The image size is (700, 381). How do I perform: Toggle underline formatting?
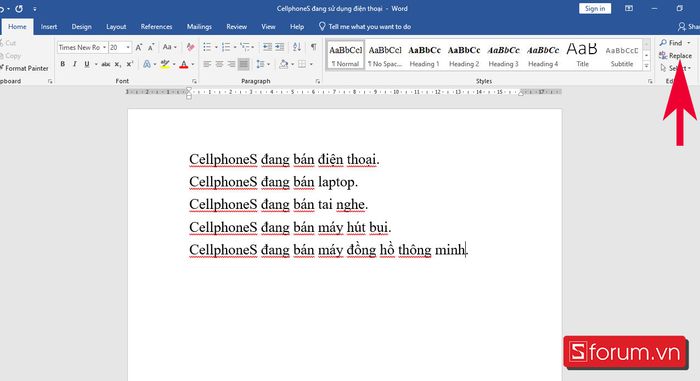click(x=87, y=64)
